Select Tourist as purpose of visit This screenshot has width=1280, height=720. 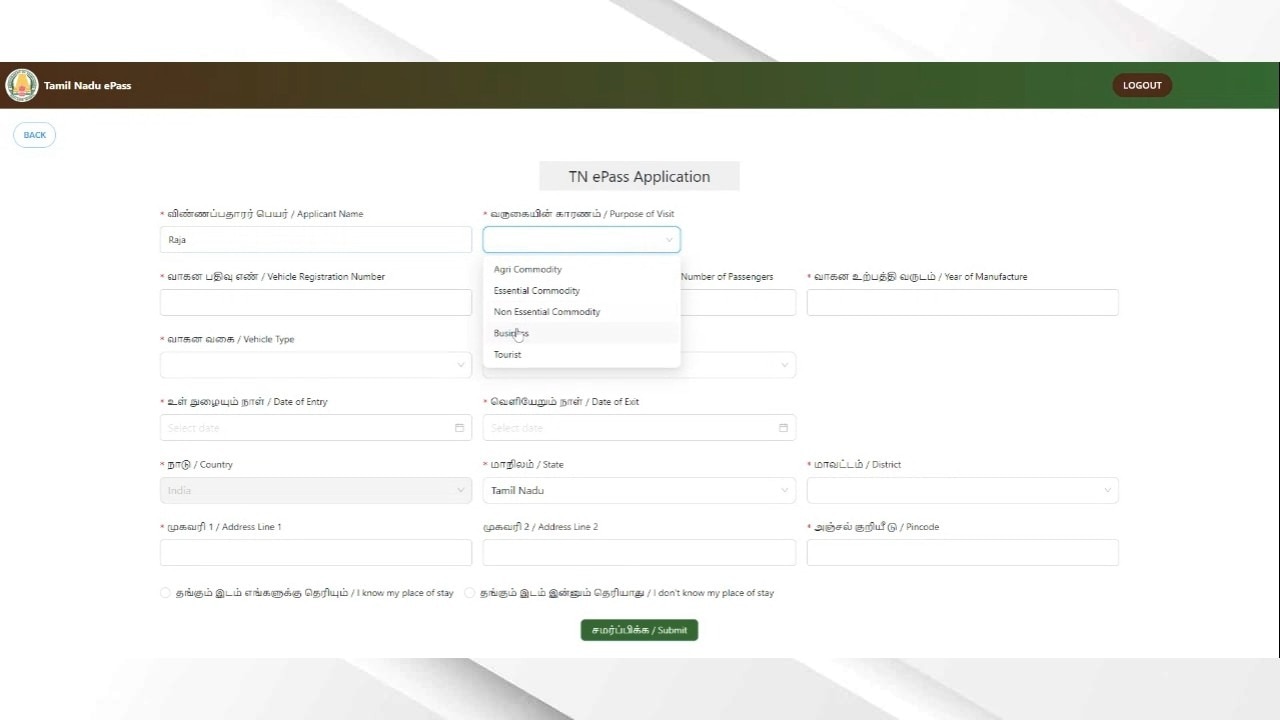click(581, 354)
